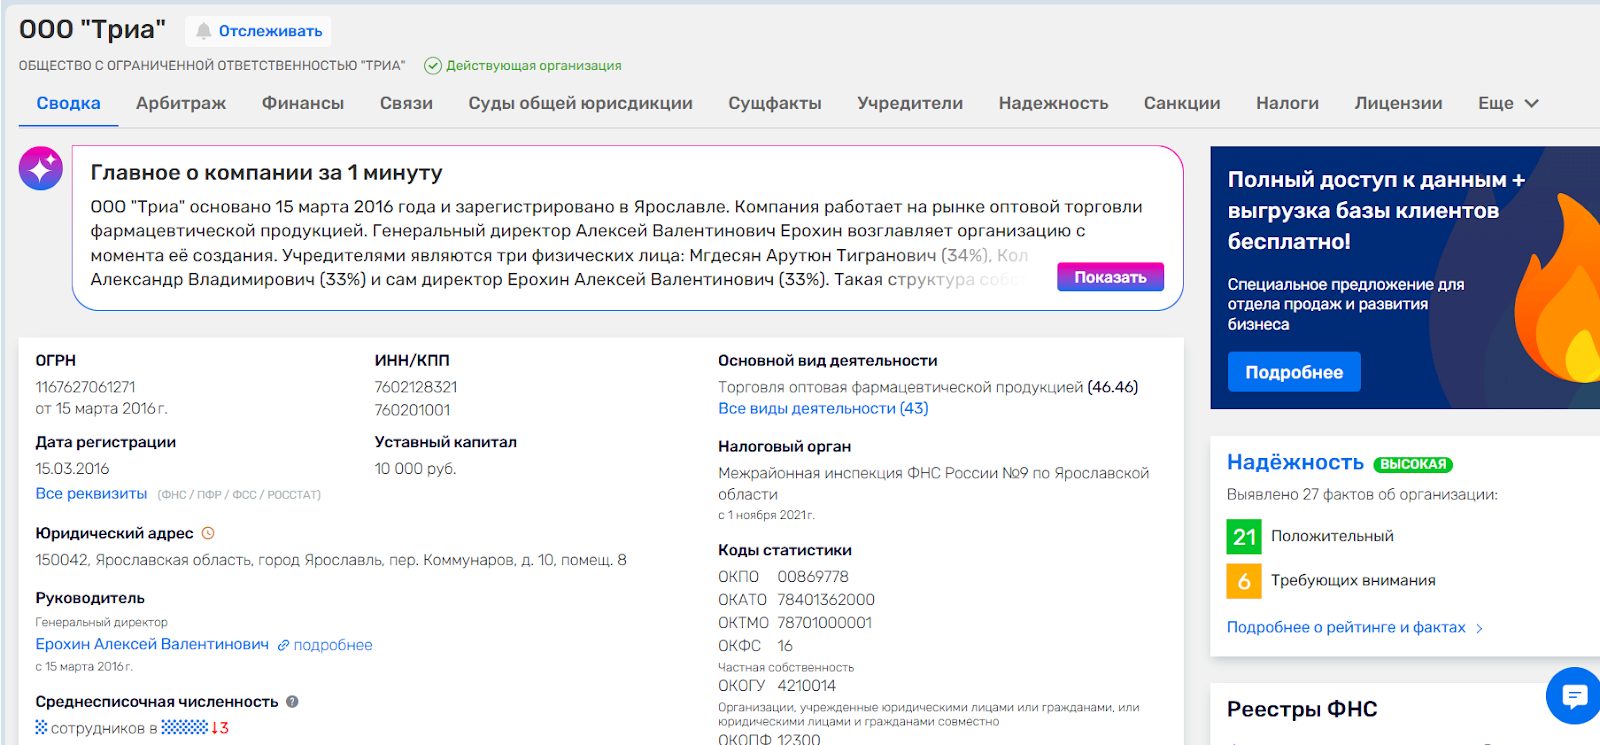Screen dimensions: 1600x745
Task: Click the flame image on the promo banner
Action: coord(1558,290)
